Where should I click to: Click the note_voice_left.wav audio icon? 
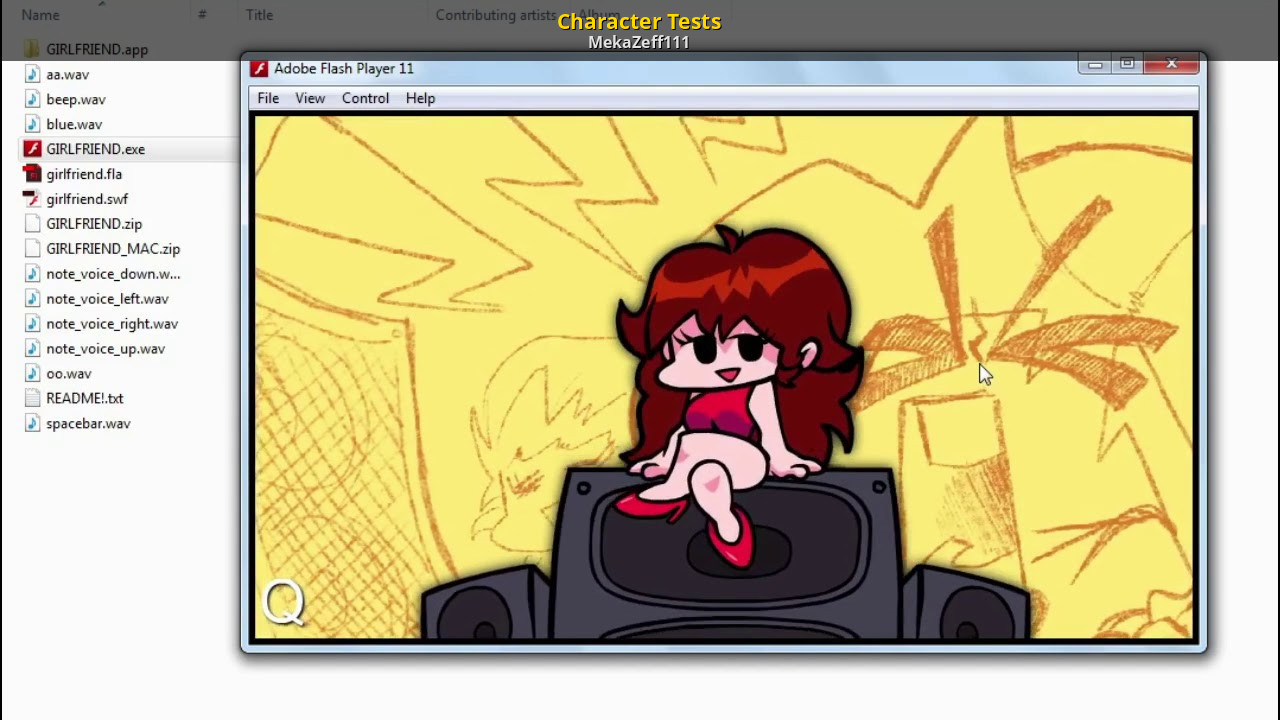(32, 299)
